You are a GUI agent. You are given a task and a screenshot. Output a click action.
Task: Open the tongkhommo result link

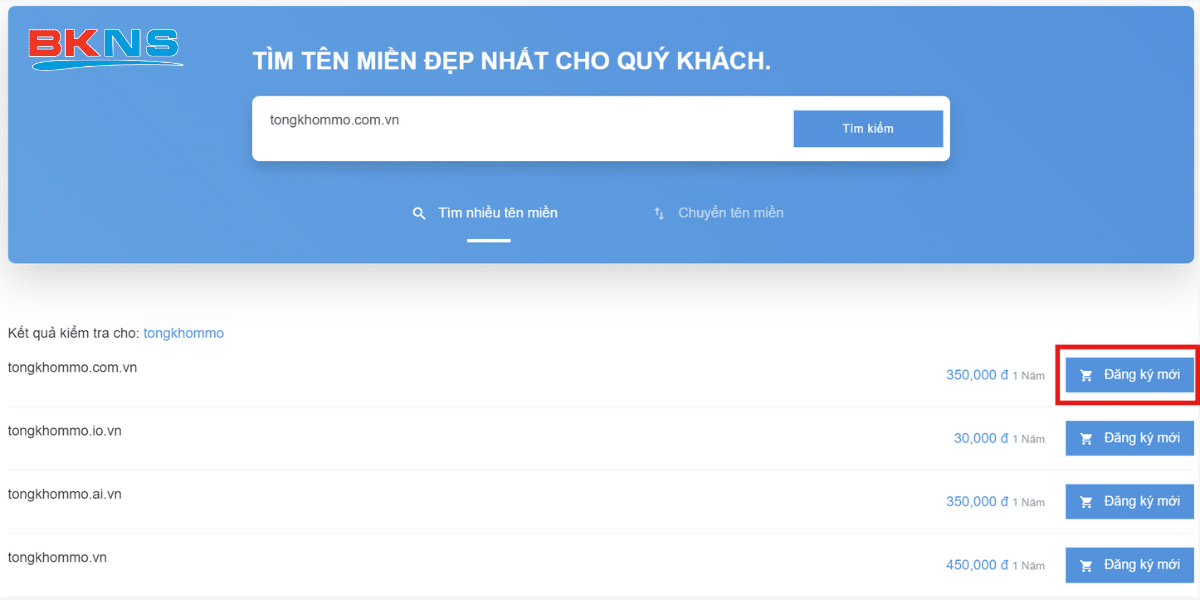[183, 333]
